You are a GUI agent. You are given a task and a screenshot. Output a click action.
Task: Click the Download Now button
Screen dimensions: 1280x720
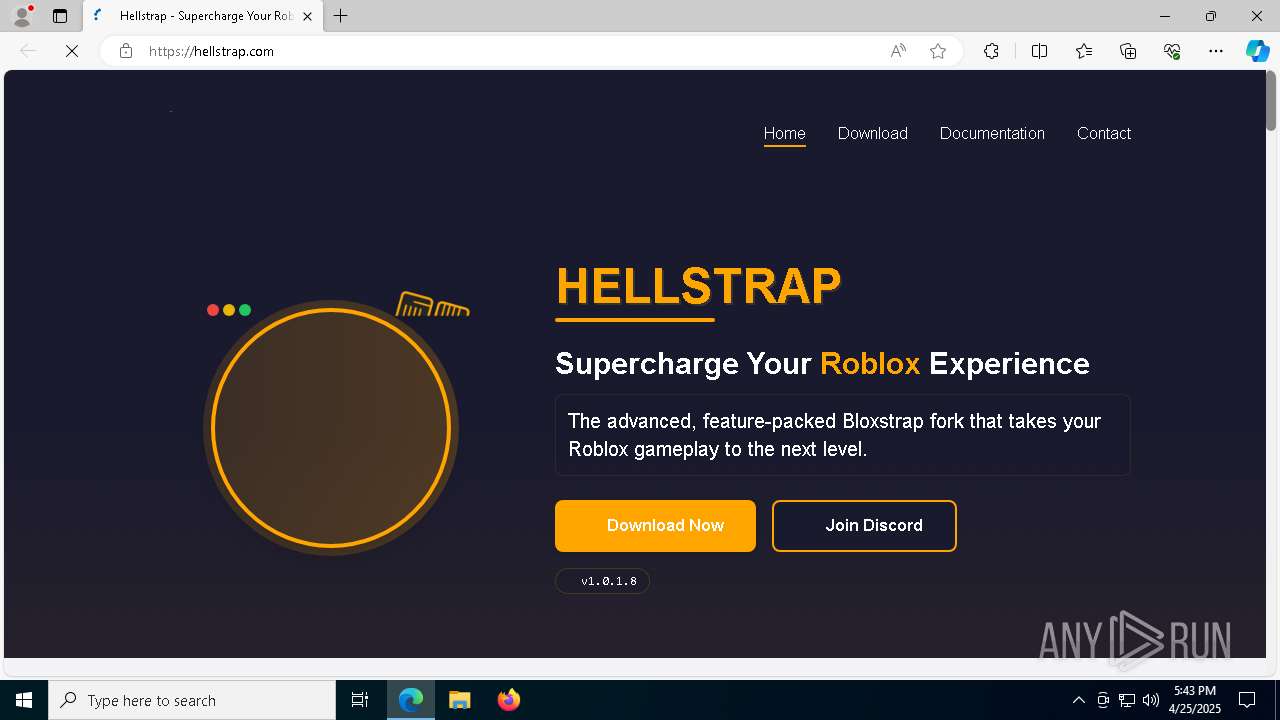tap(655, 525)
